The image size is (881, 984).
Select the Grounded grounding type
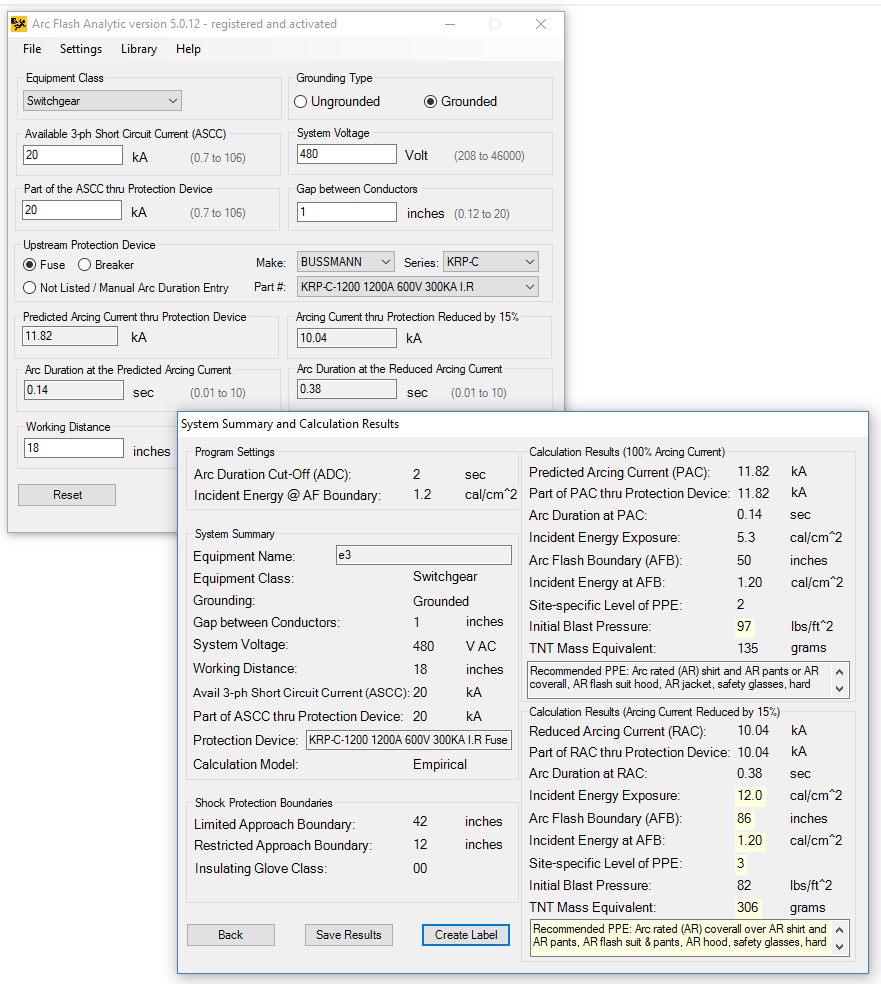point(431,101)
